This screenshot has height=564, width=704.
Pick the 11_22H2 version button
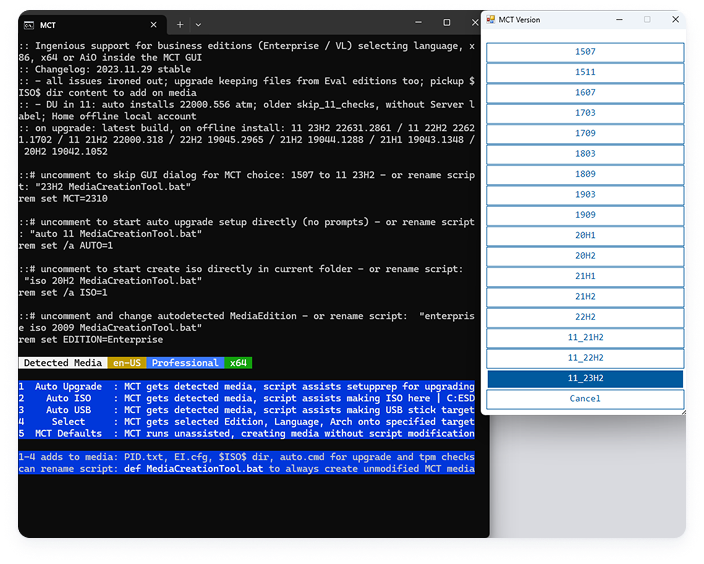[585, 358]
